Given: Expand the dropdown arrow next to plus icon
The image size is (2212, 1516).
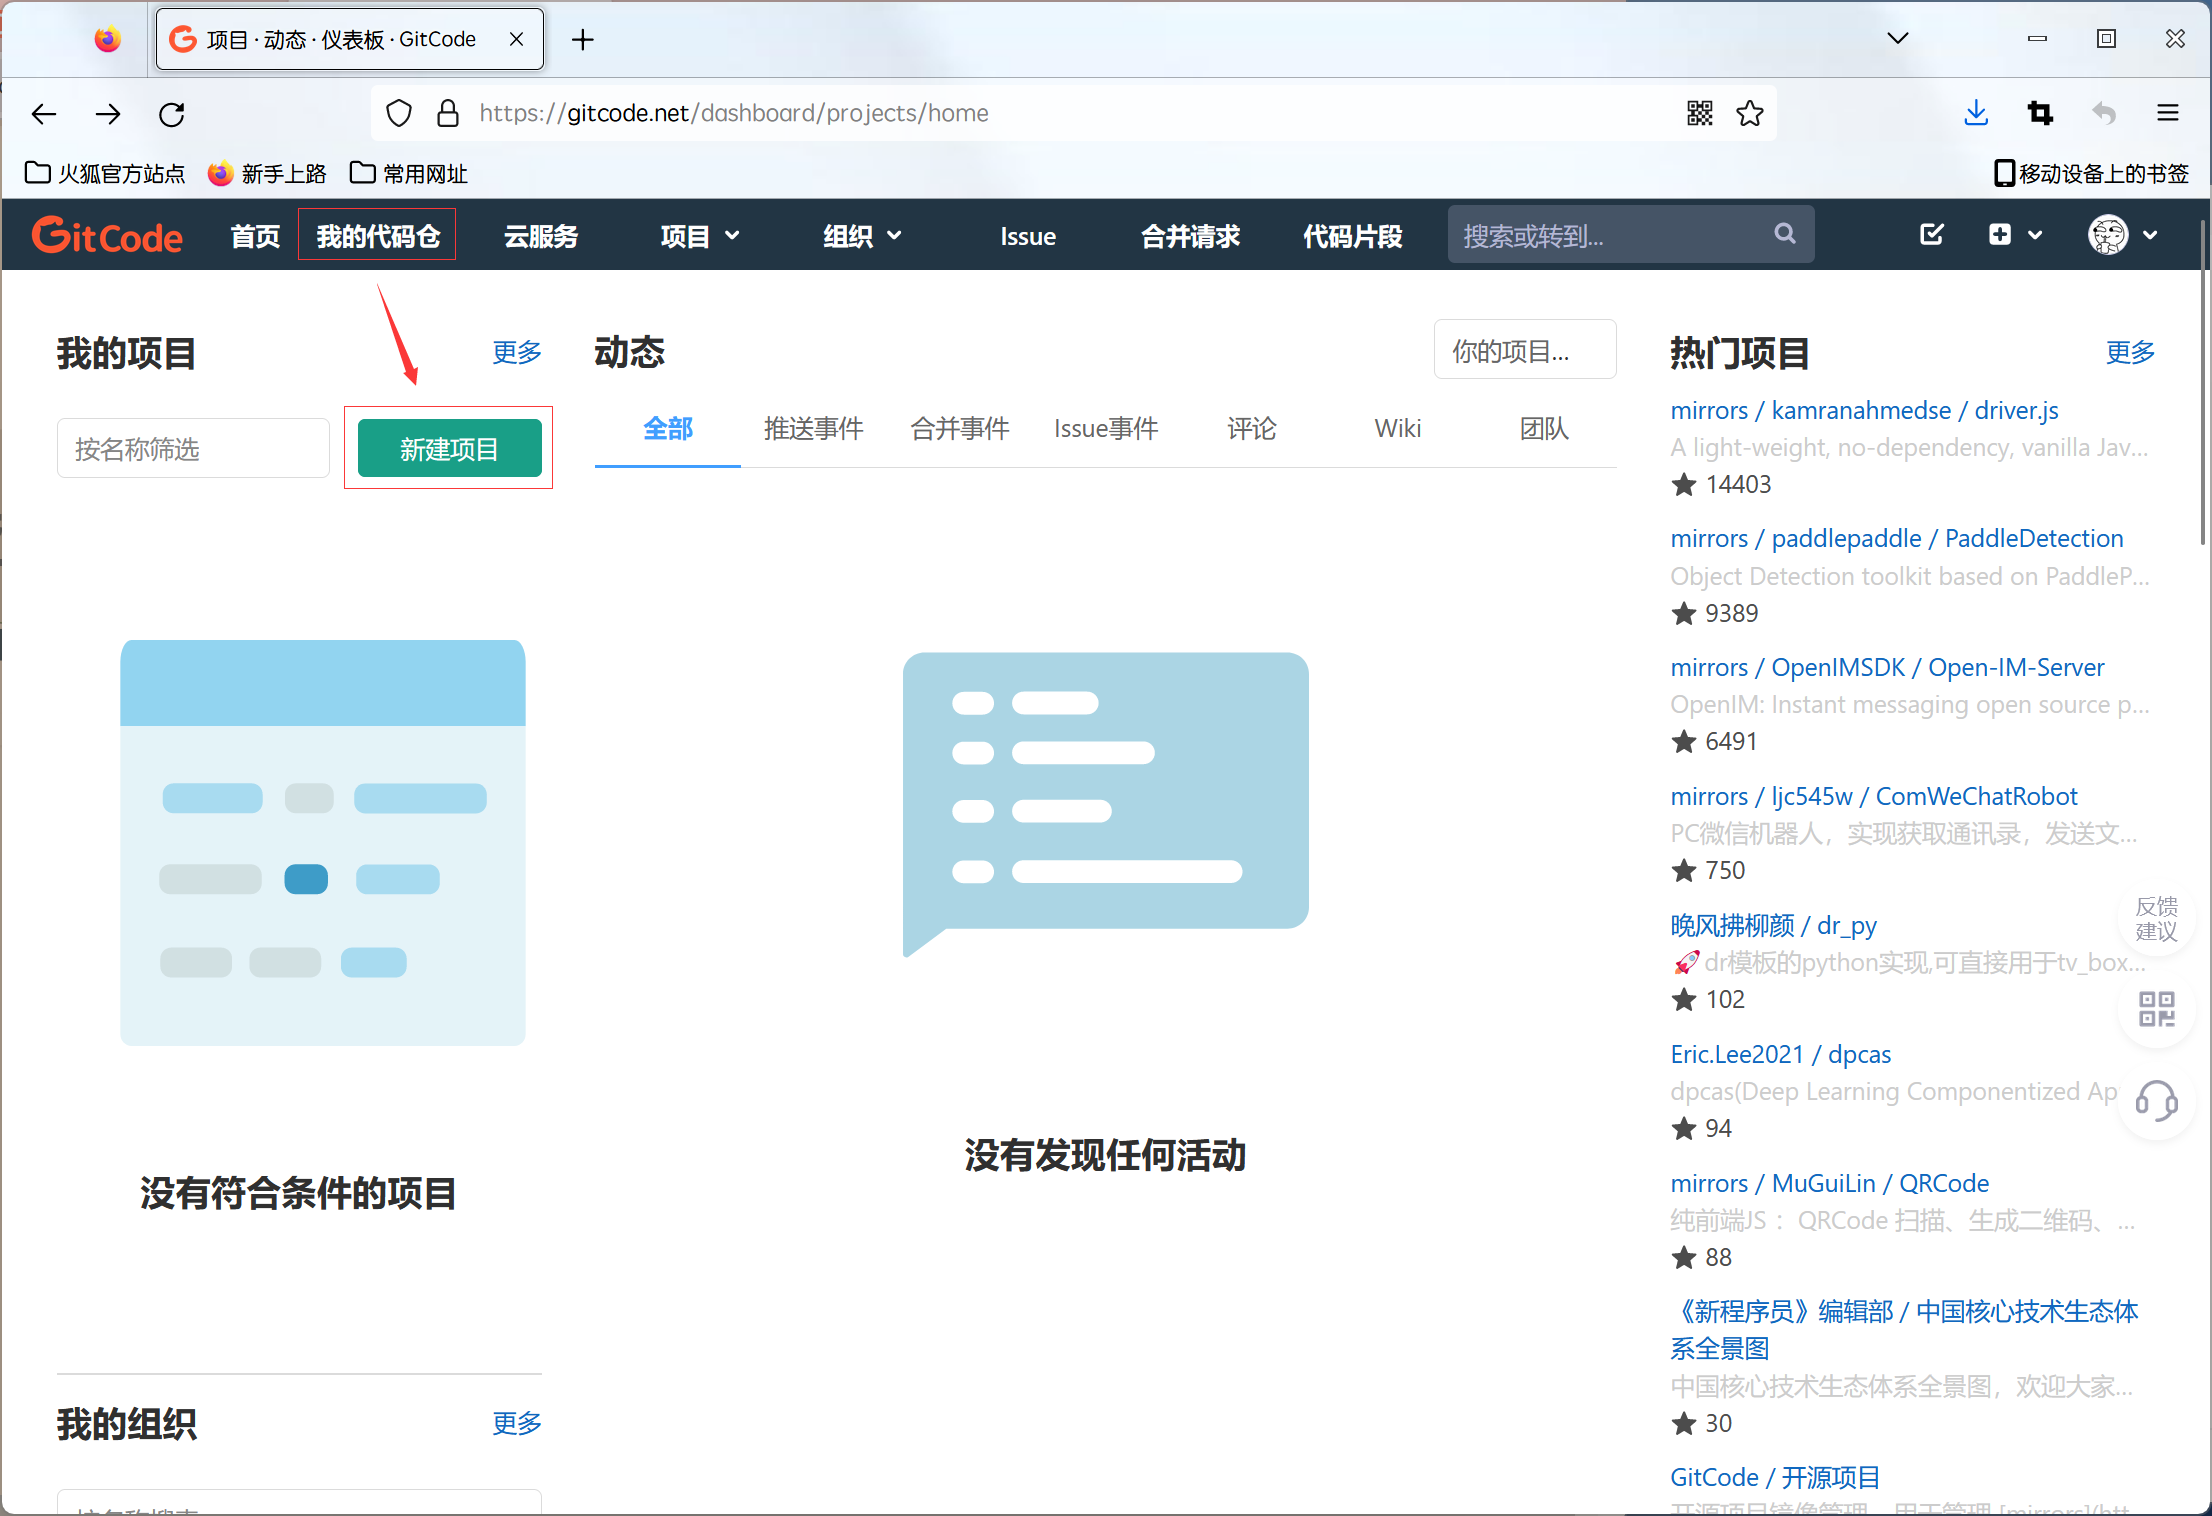Looking at the screenshot, I should click(x=2035, y=235).
